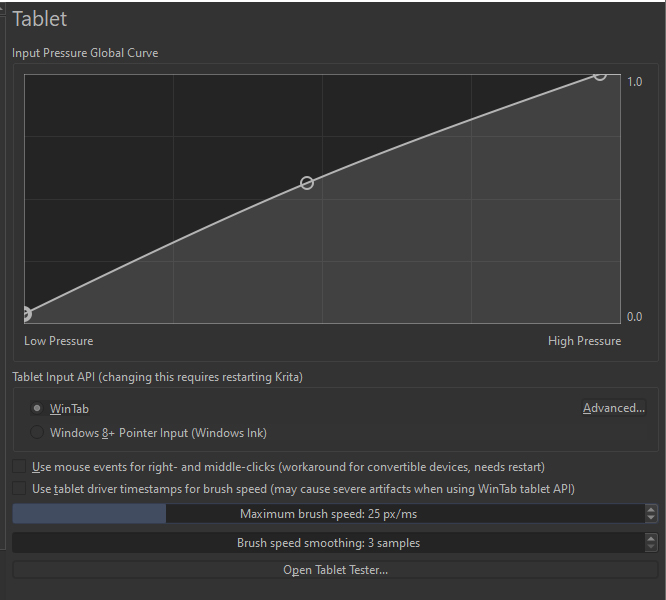
Task: Decrease Brush speed smoothing with down arrow
Action: click(x=651, y=548)
